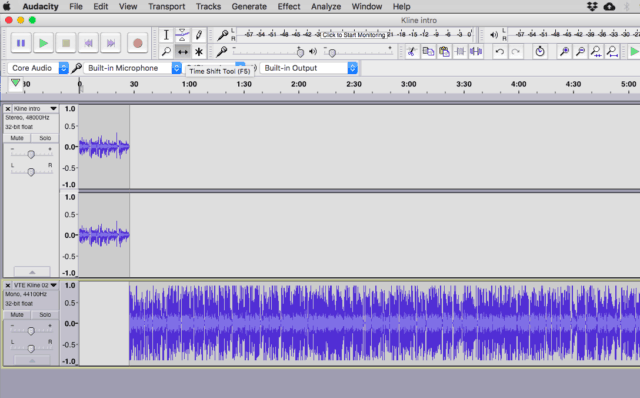Select the Selection (I-beam) tool

(166, 36)
